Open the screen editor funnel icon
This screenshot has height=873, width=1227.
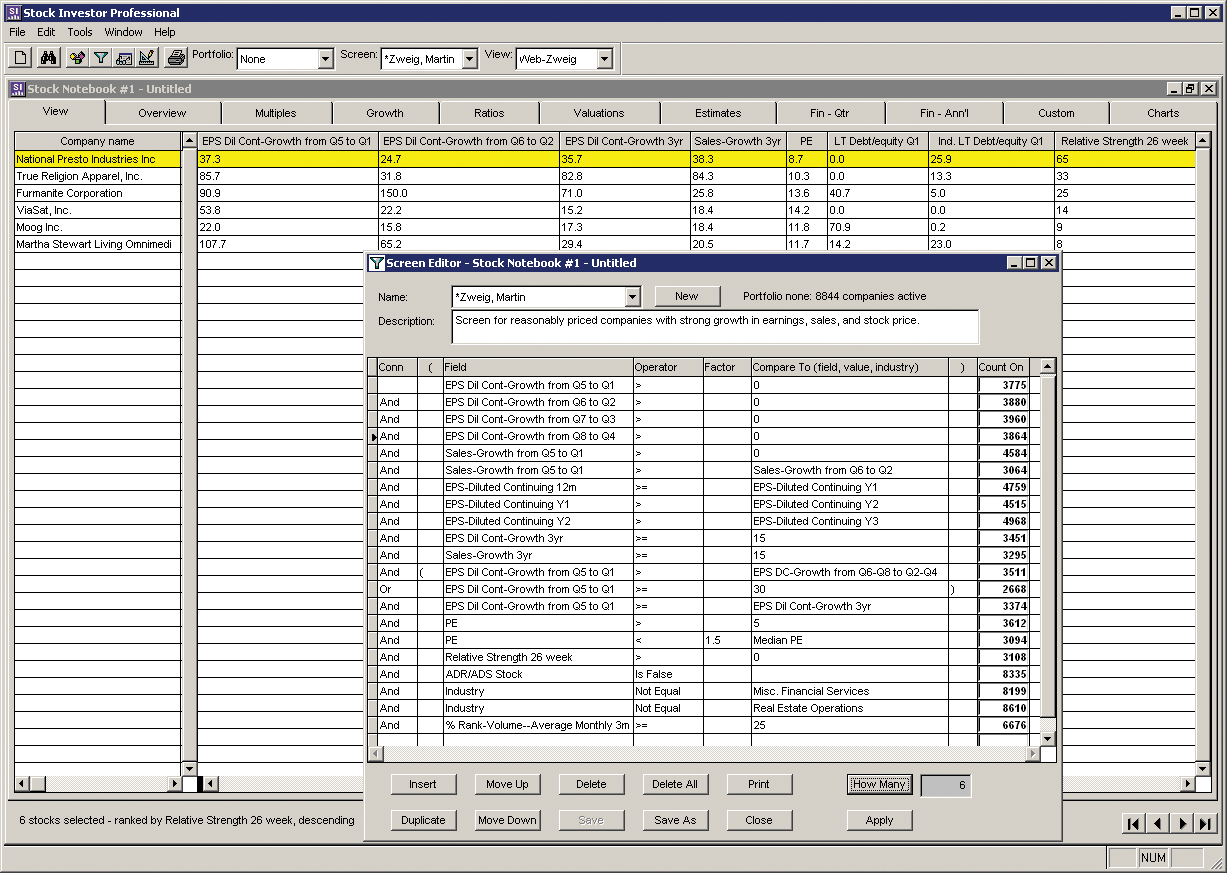[x=100, y=58]
